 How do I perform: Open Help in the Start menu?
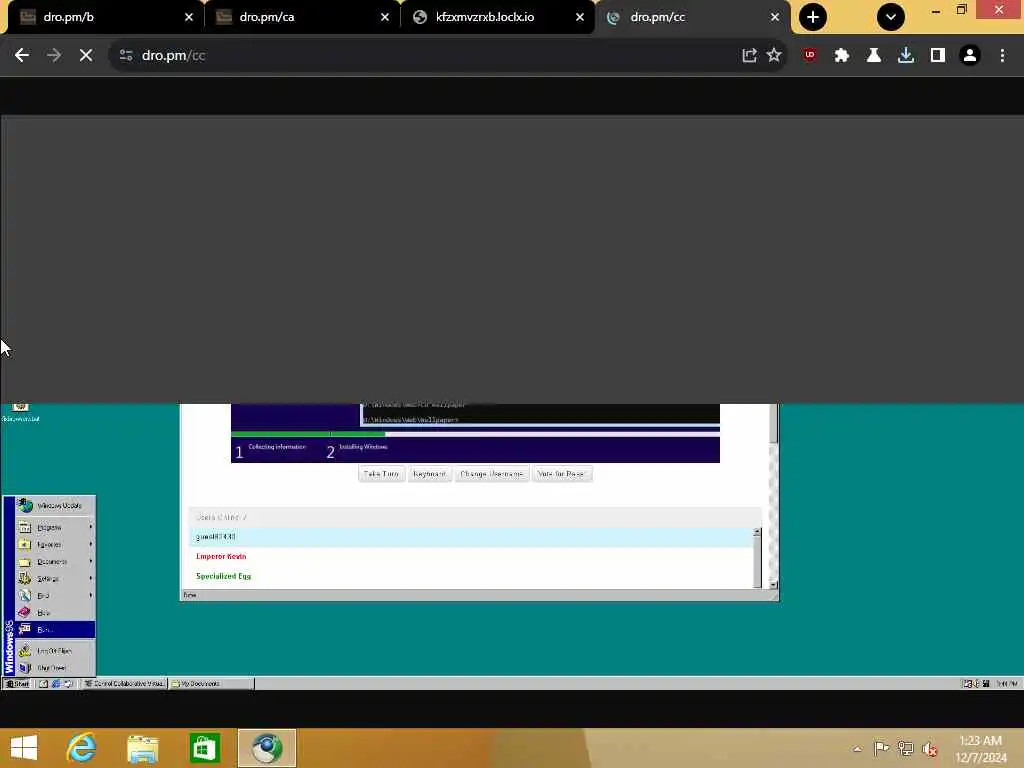point(56,613)
